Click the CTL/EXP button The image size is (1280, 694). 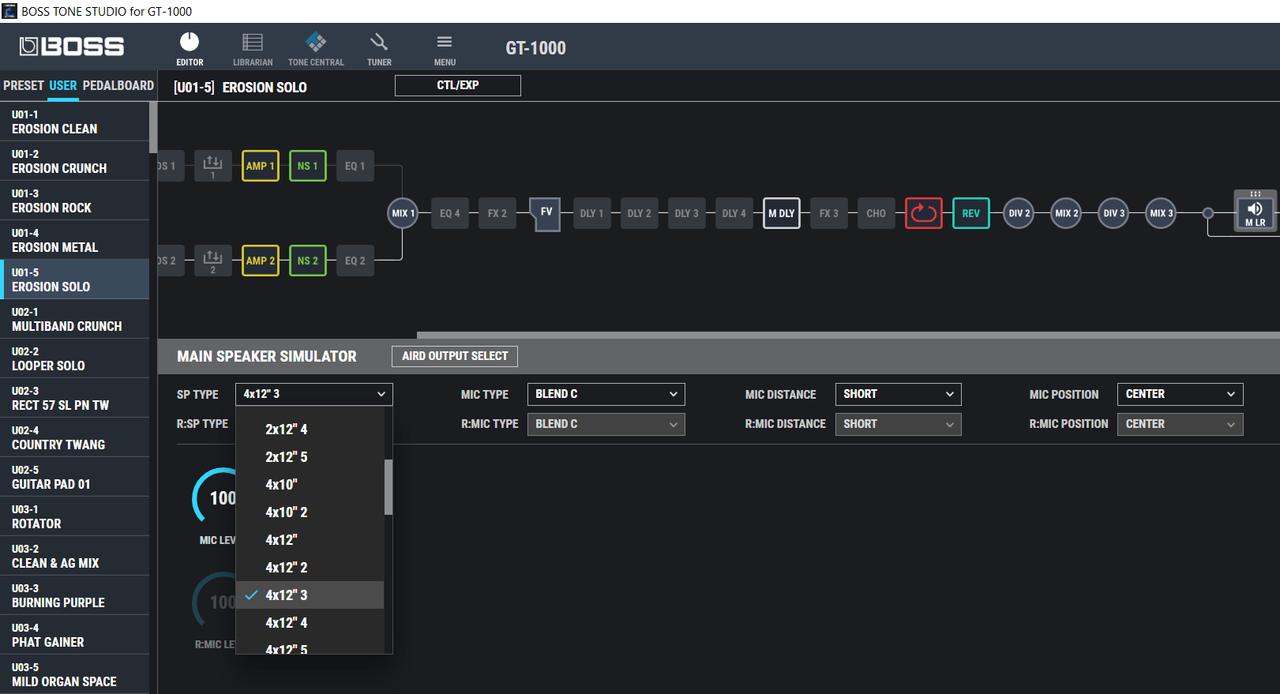coord(458,86)
